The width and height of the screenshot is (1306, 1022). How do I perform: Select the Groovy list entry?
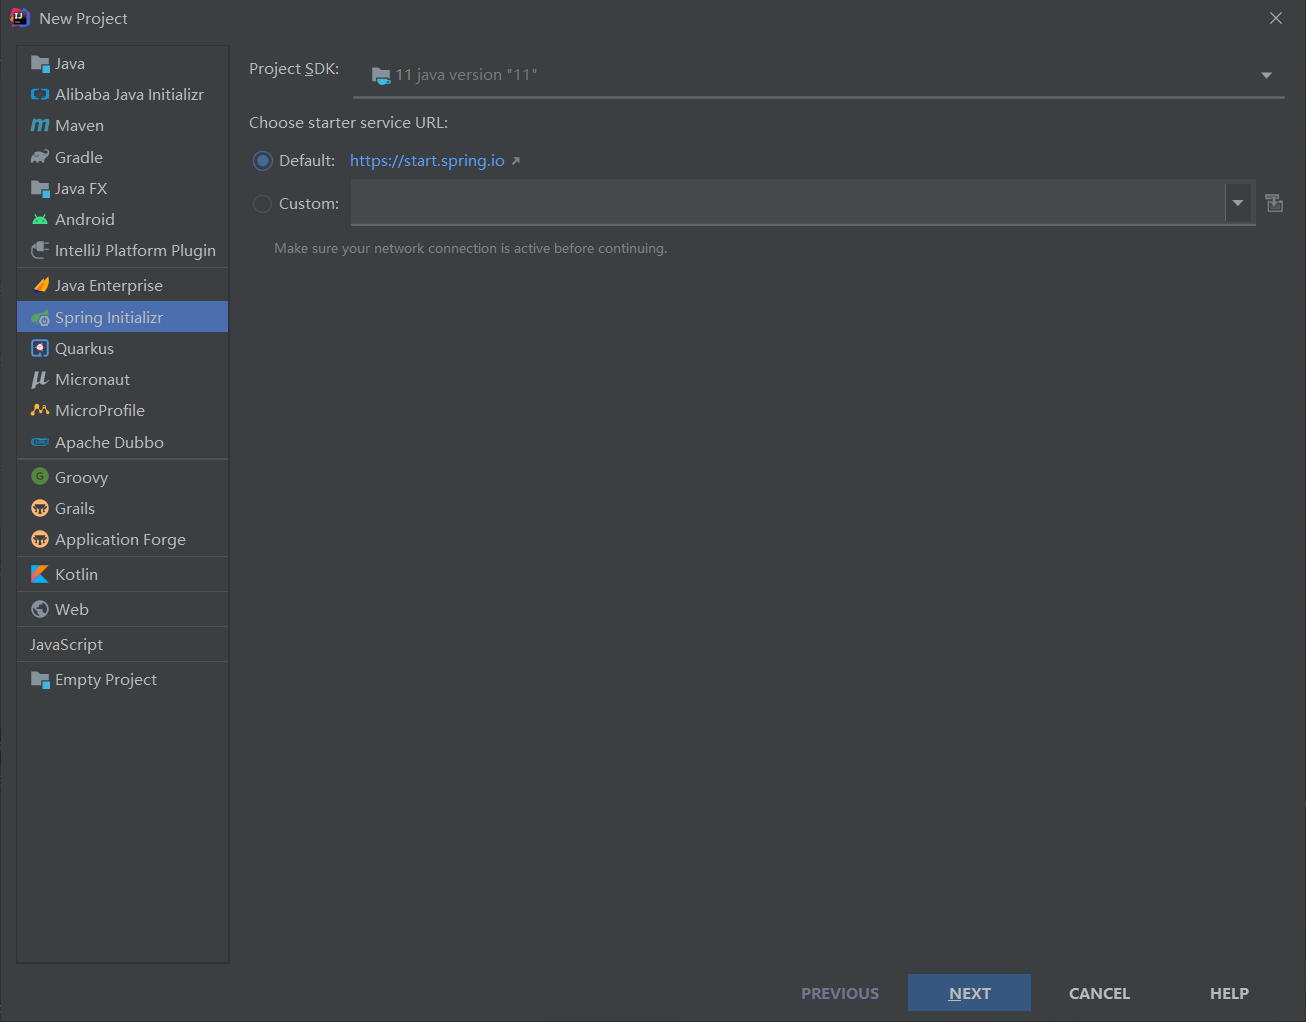123,477
